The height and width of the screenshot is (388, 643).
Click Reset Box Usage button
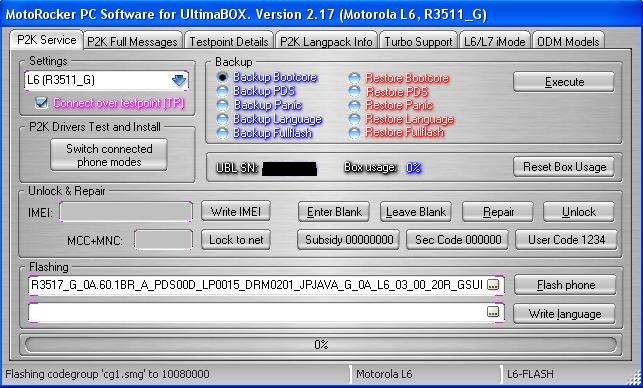564,167
